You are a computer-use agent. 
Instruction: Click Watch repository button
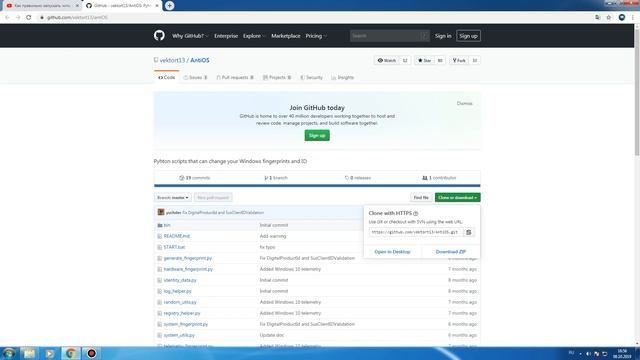pos(387,60)
